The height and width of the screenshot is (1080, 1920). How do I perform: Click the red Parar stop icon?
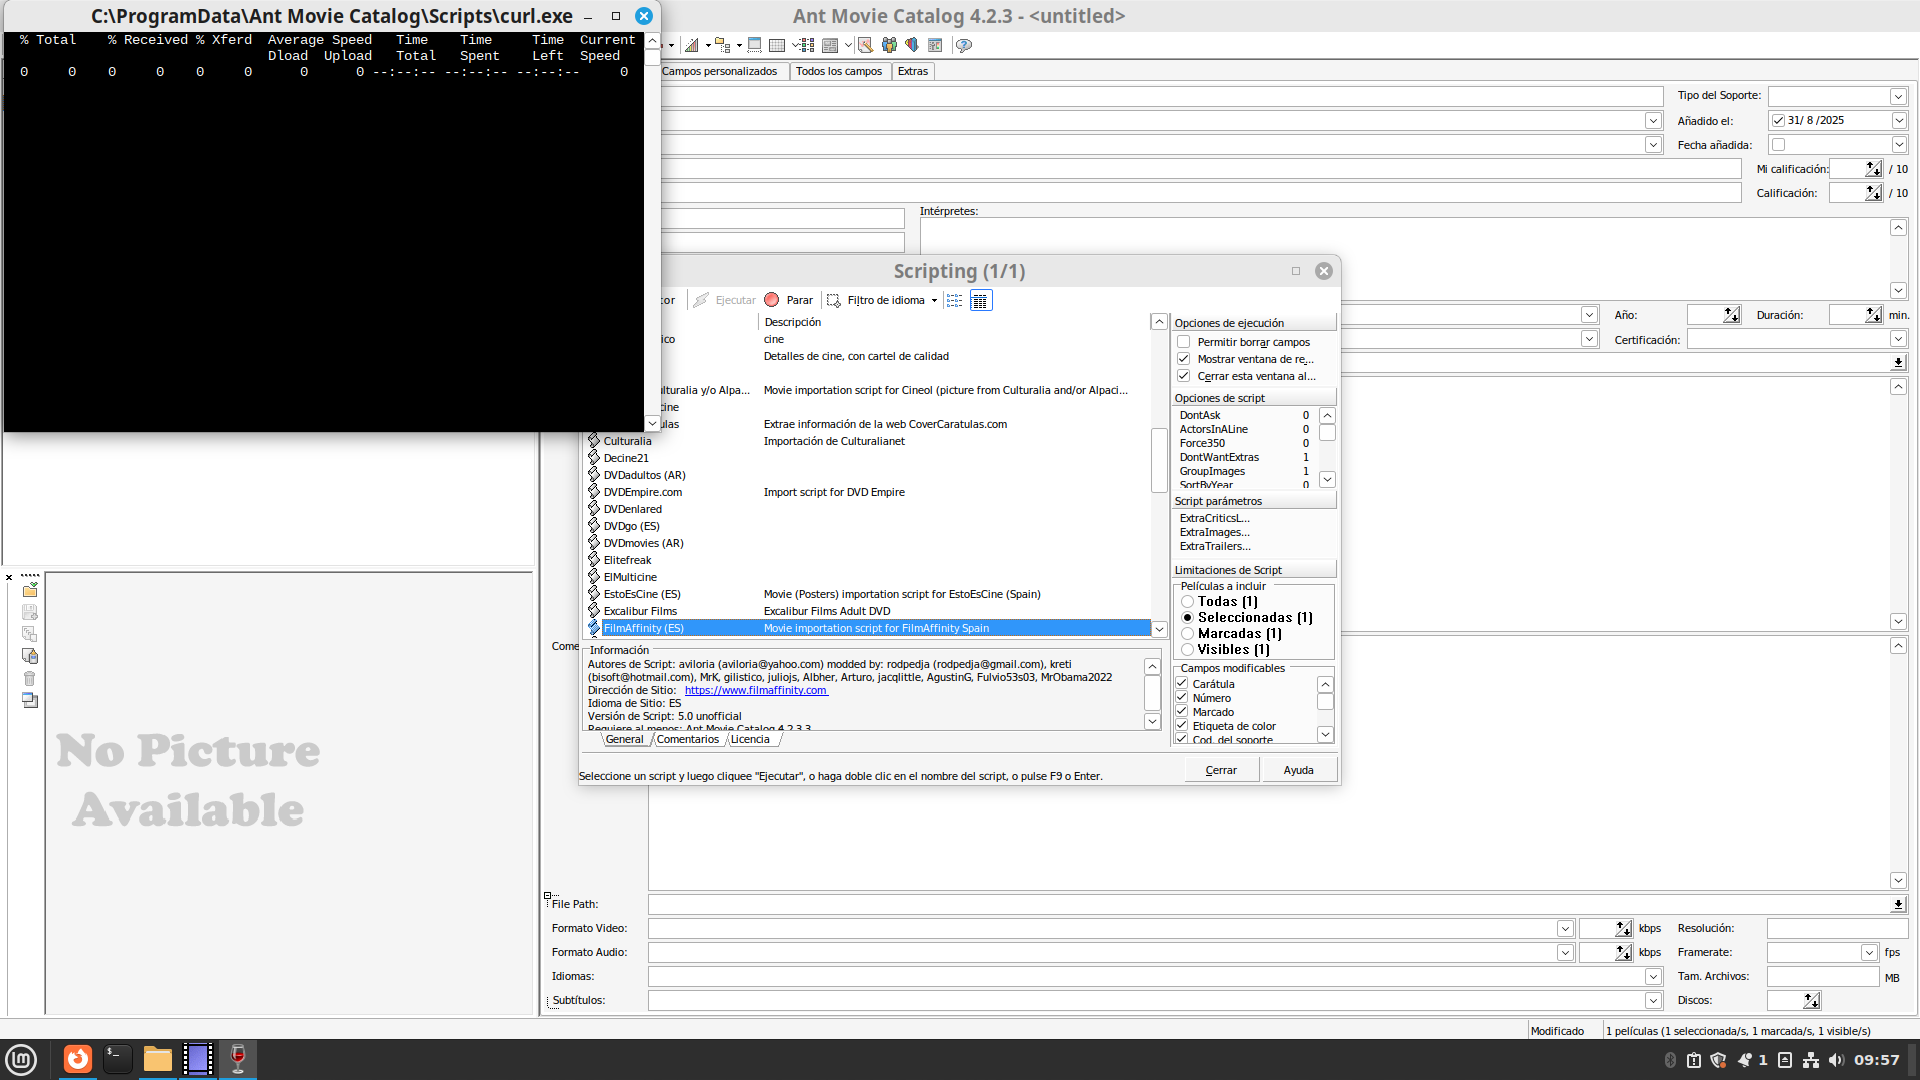[772, 300]
